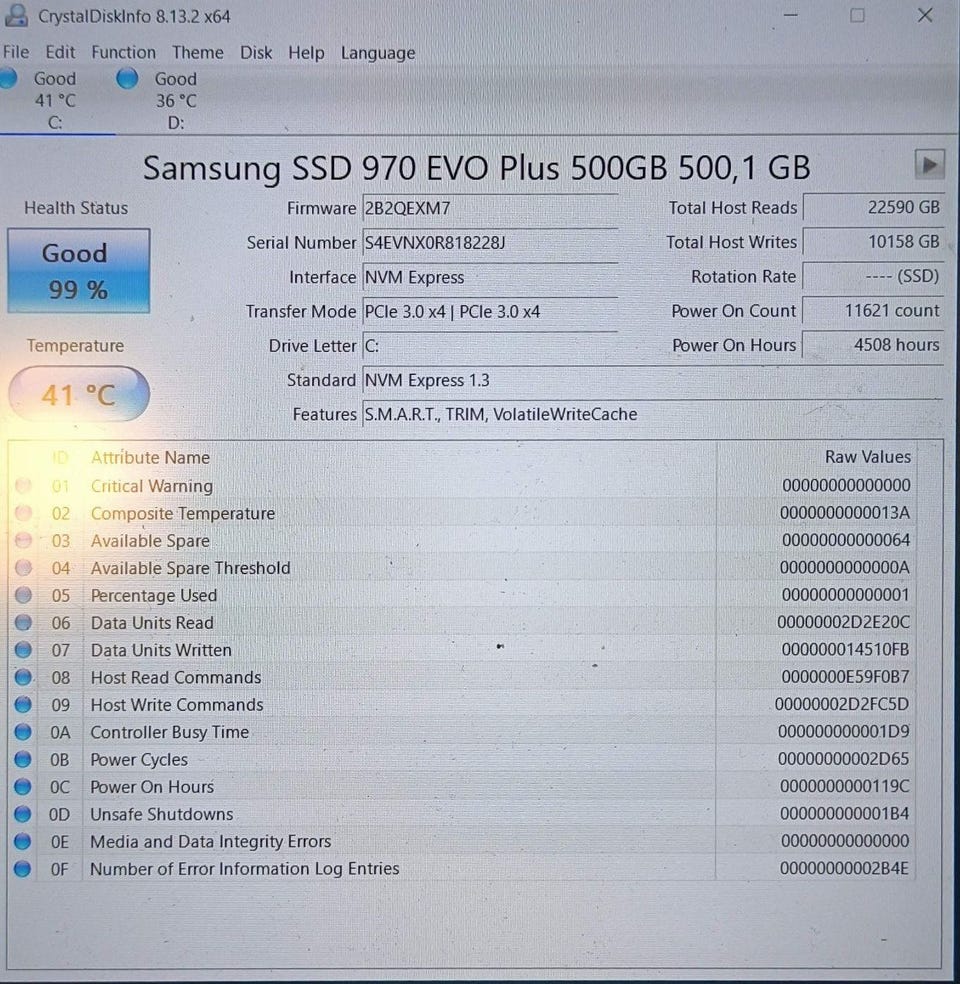Click the status orb for Host Read Commands
Screen dimensions: 960x984
click(x=23, y=677)
